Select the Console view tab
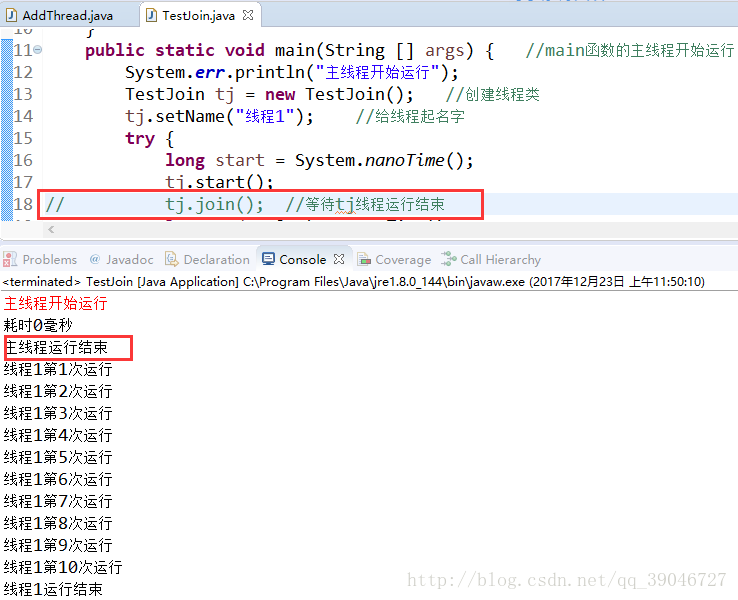The height and width of the screenshot is (600, 738). click(302, 259)
